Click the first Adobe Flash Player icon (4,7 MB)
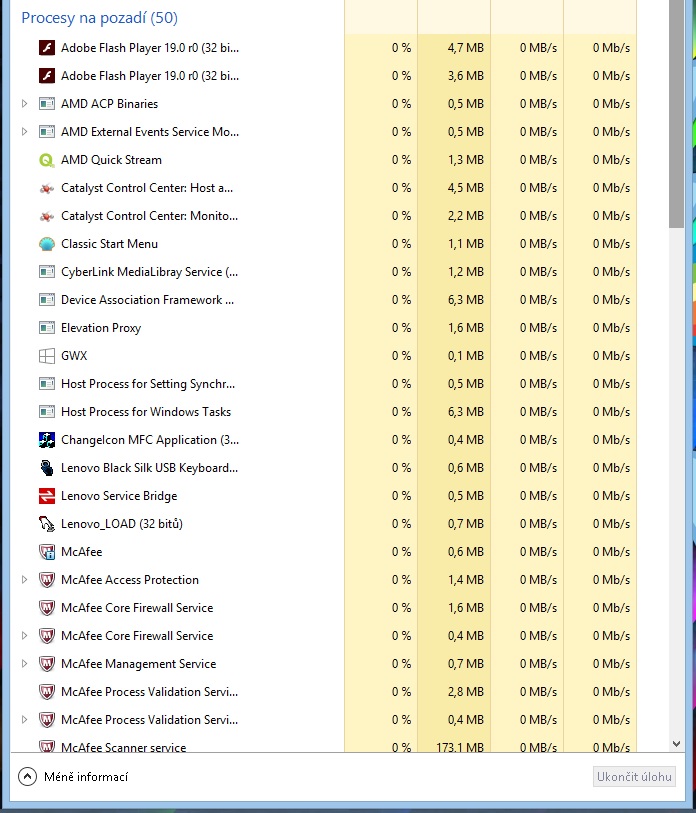This screenshot has height=813, width=696. [x=47, y=48]
